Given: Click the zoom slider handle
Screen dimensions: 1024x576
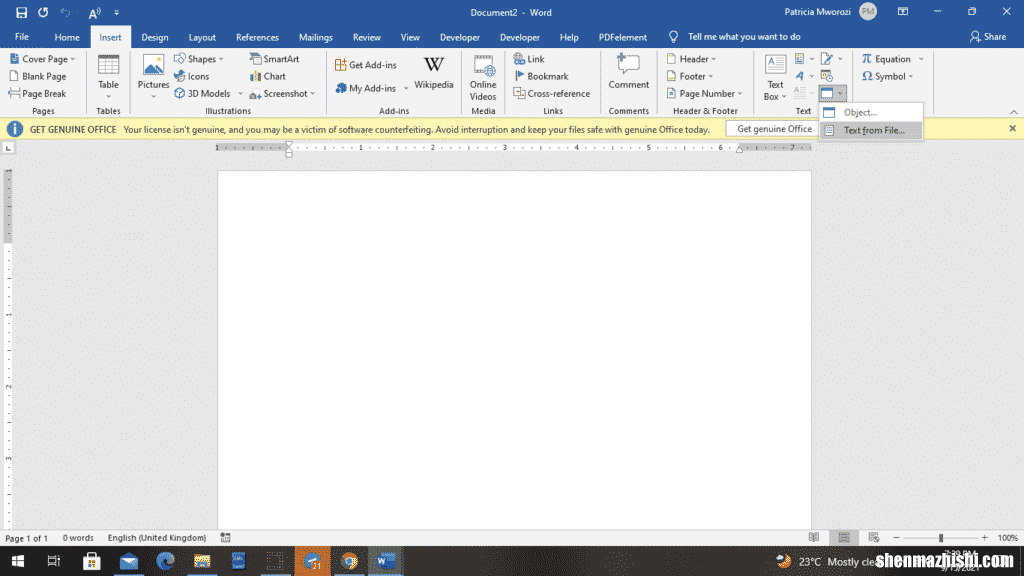Looking at the screenshot, I should (x=940, y=537).
